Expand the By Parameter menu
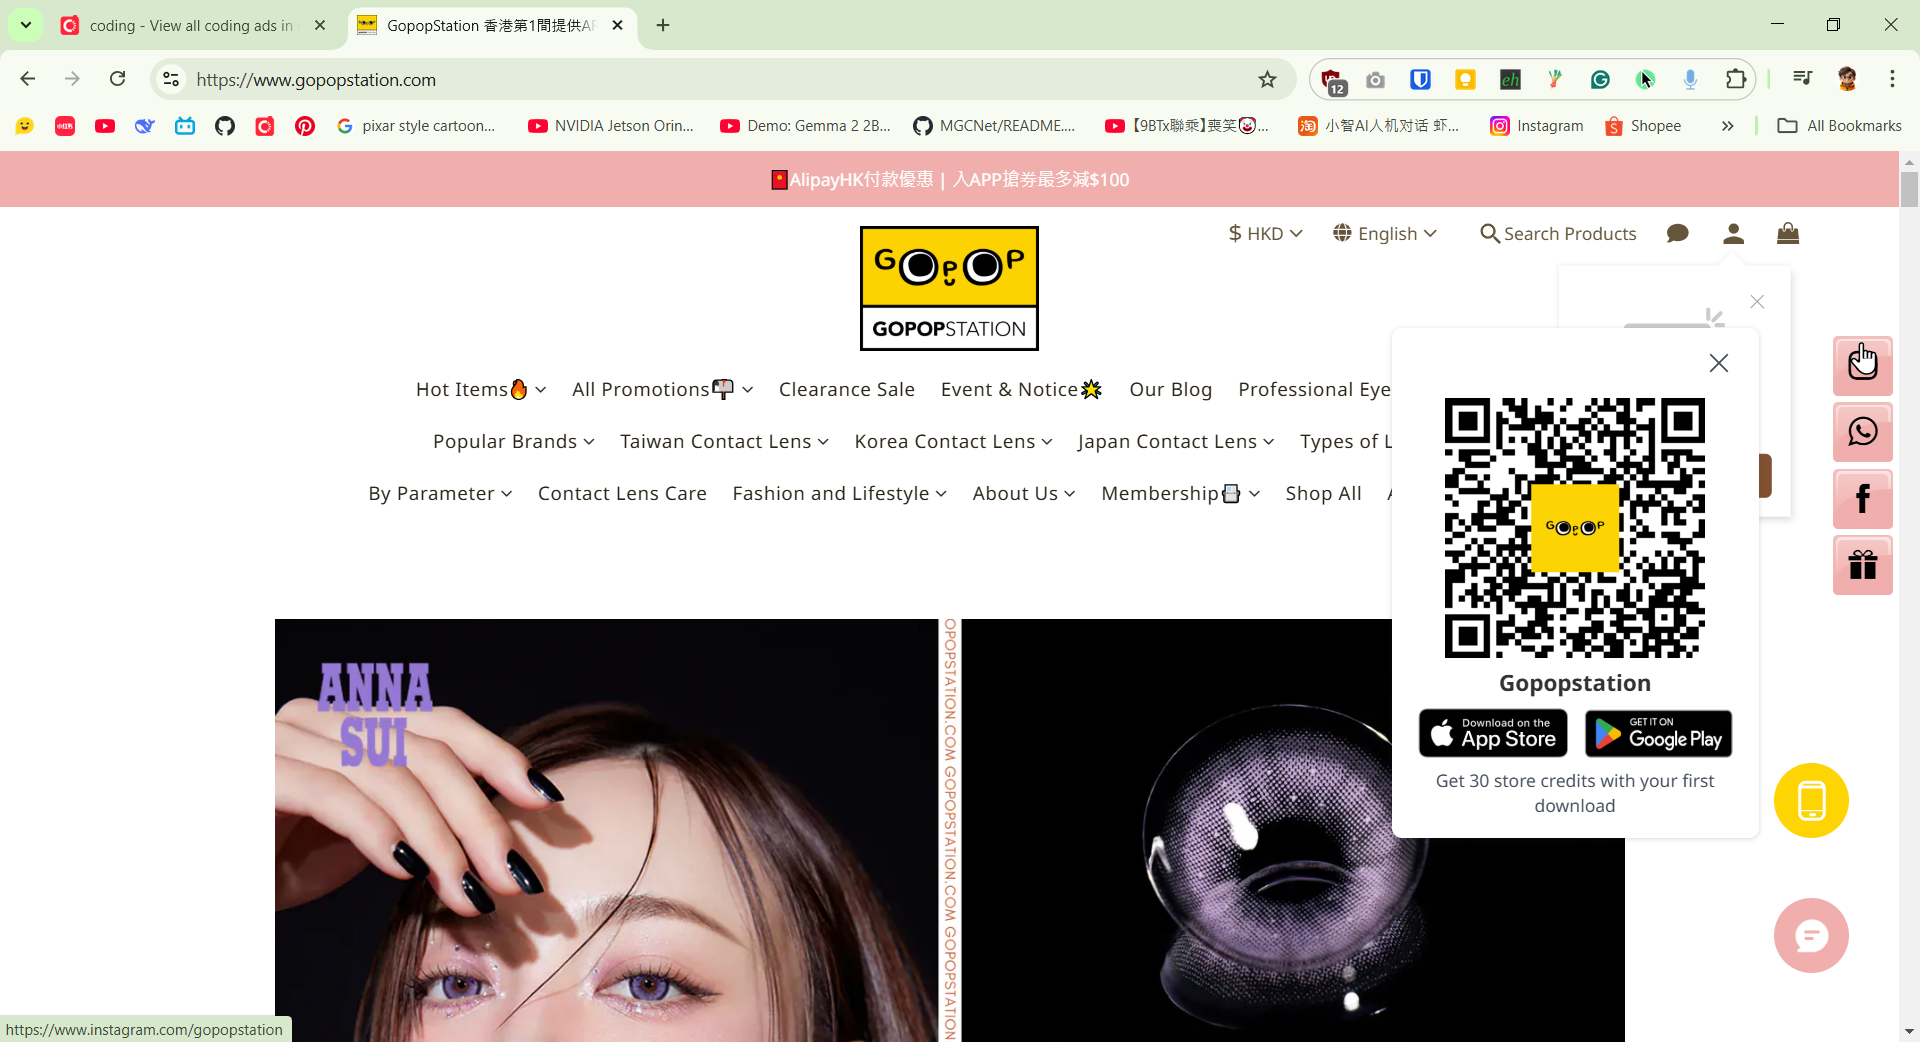Image resolution: width=1920 pixels, height=1042 pixels. pos(440,493)
